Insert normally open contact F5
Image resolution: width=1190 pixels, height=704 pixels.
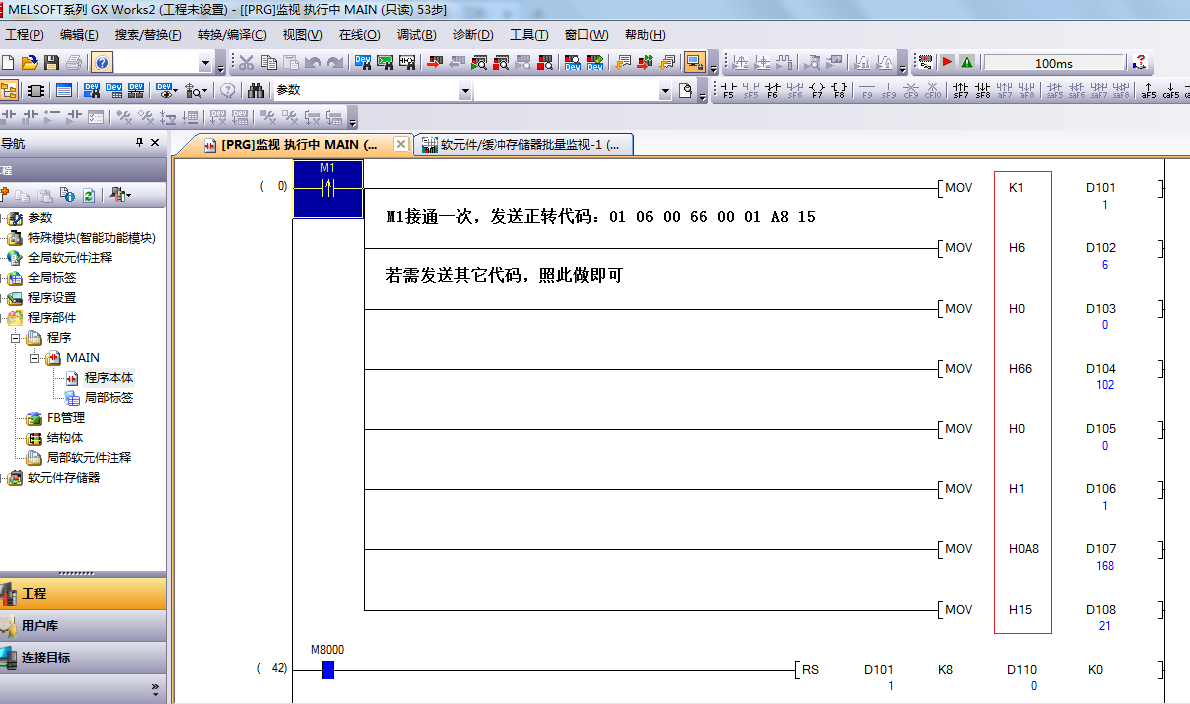coord(728,91)
